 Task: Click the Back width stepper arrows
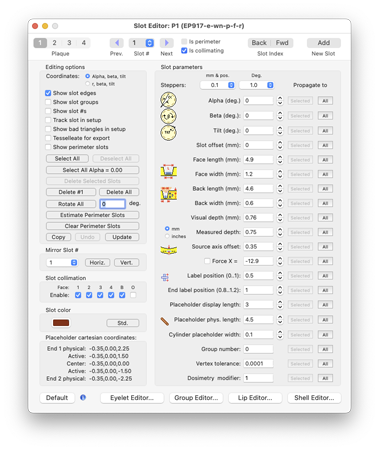280,203
